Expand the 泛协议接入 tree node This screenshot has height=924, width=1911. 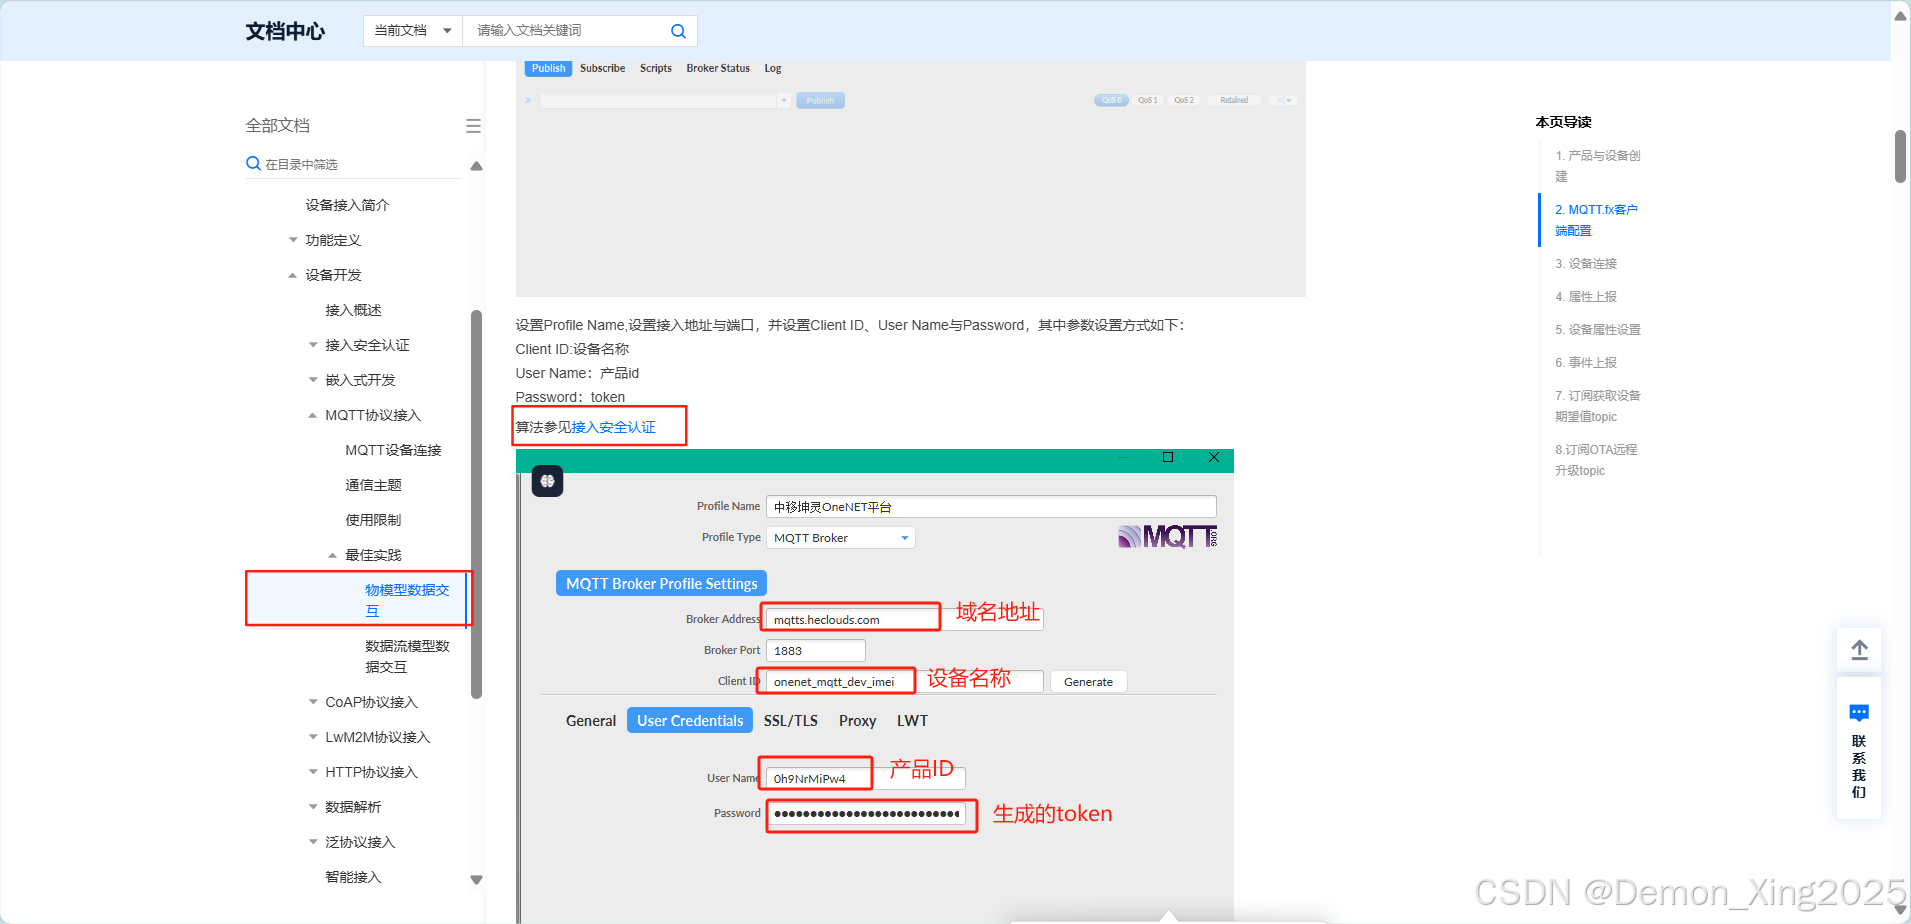coord(313,842)
